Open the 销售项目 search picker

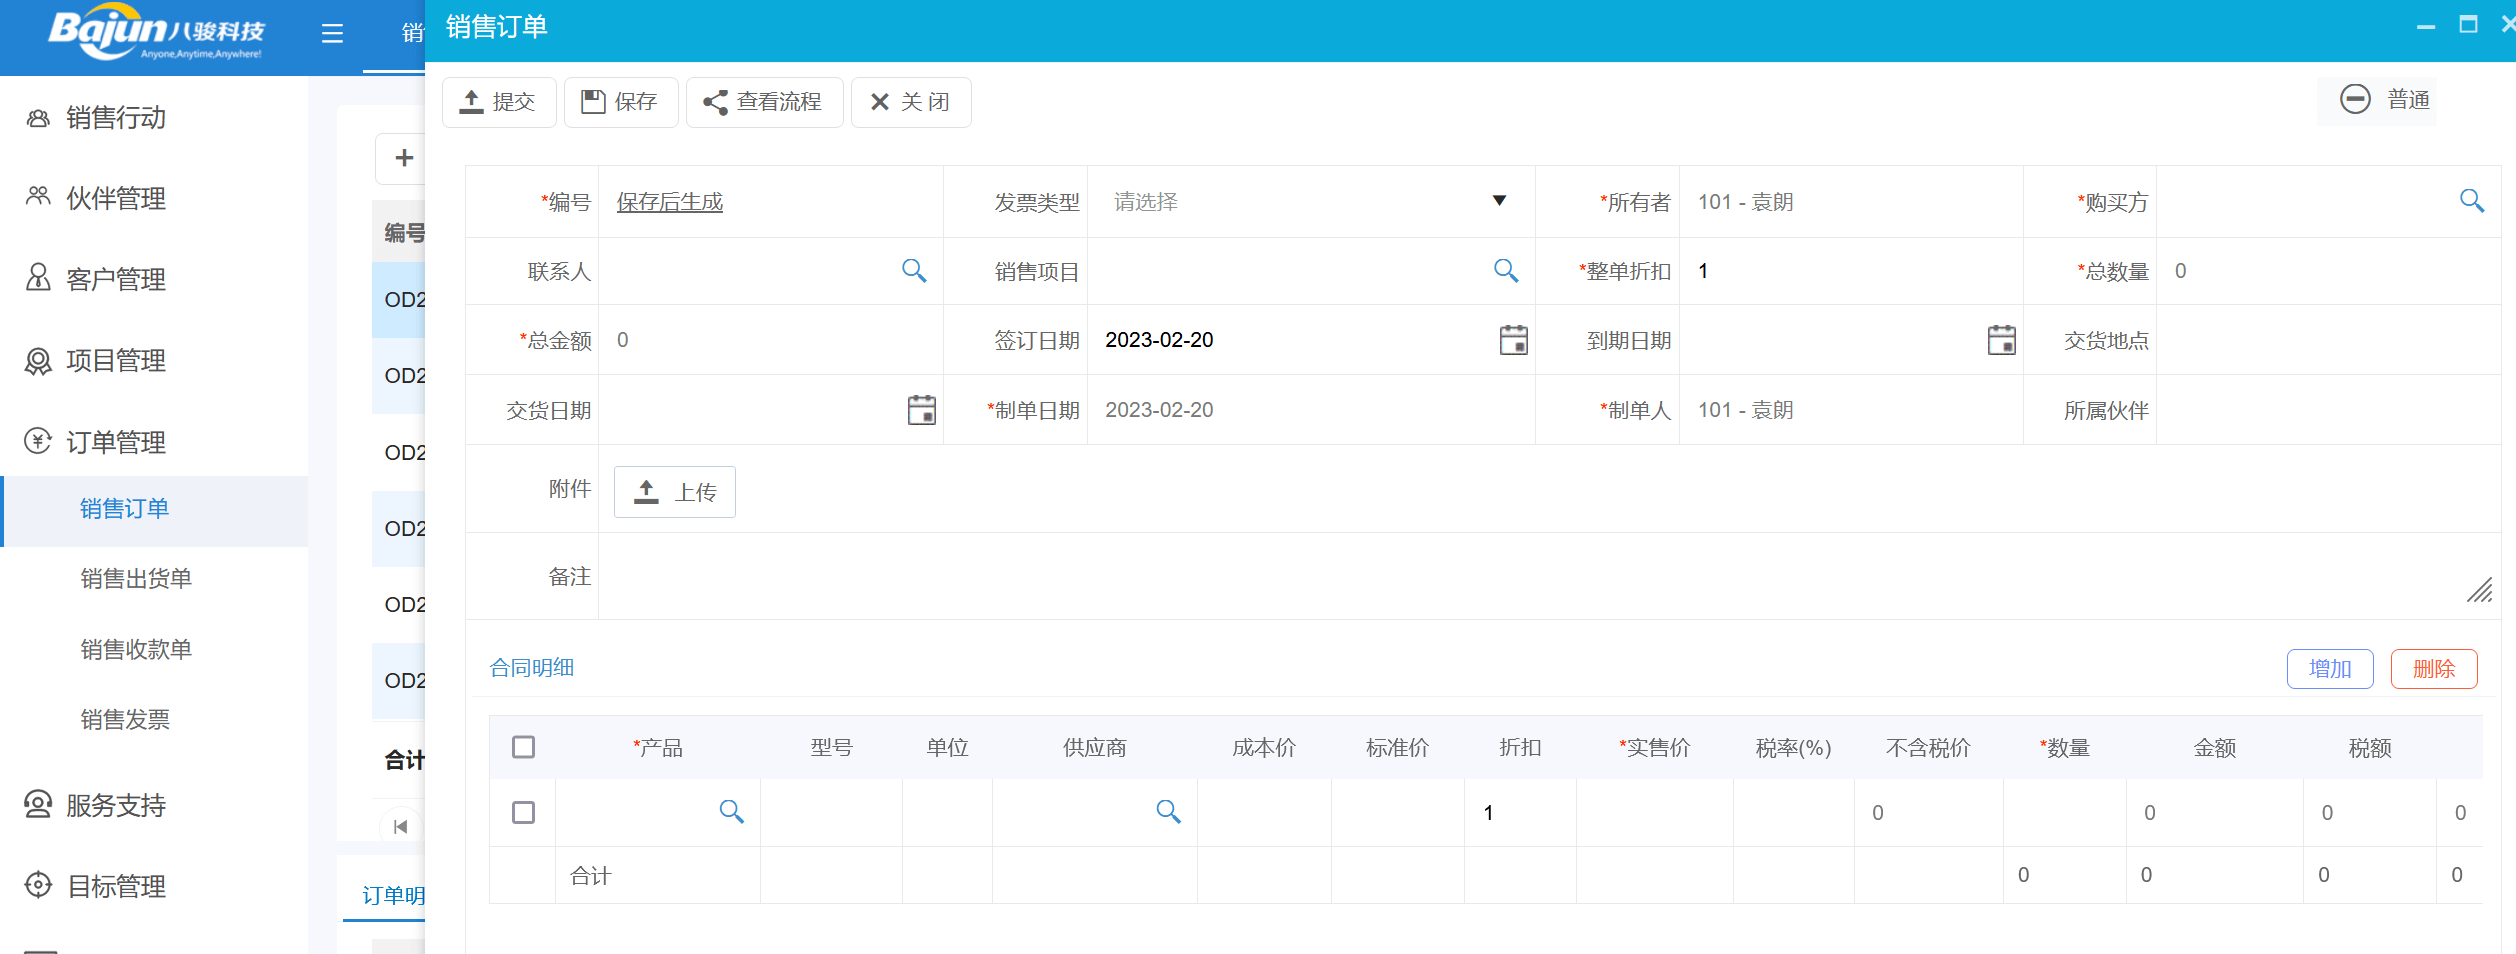1505,270
